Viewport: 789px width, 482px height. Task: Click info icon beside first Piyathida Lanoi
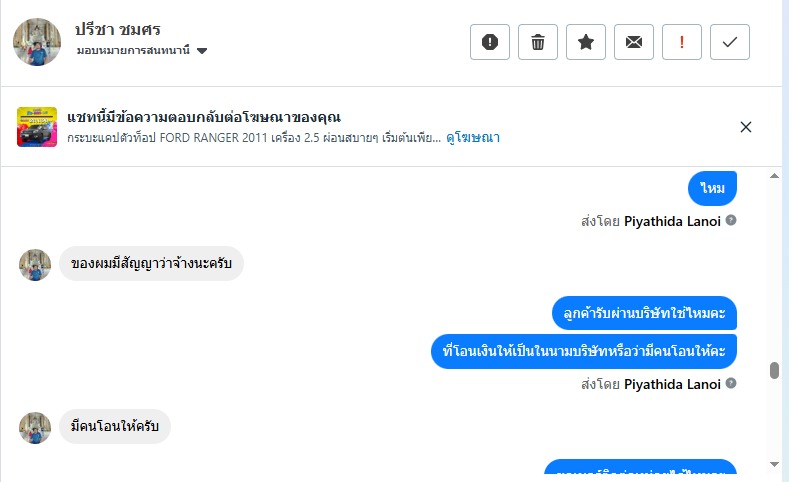(x=731, y=220)
